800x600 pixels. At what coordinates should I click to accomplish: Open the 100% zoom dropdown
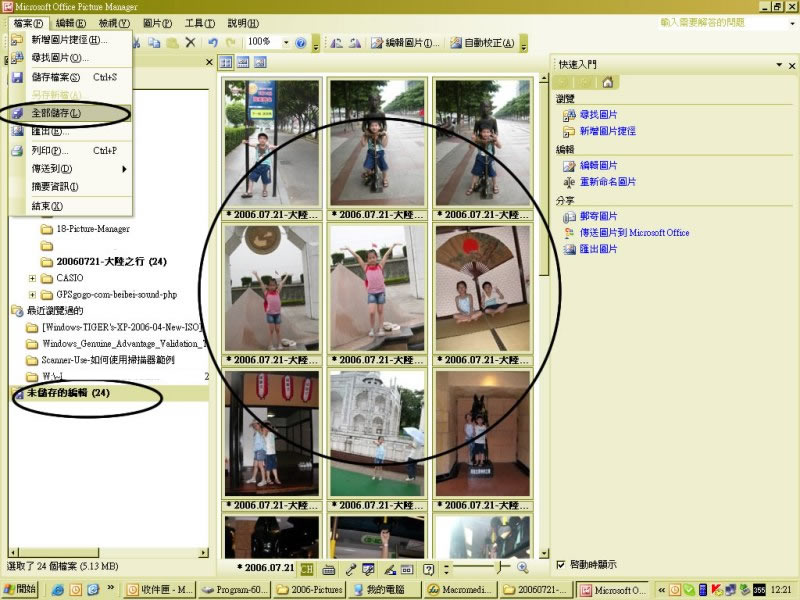(x=286, y=42)
